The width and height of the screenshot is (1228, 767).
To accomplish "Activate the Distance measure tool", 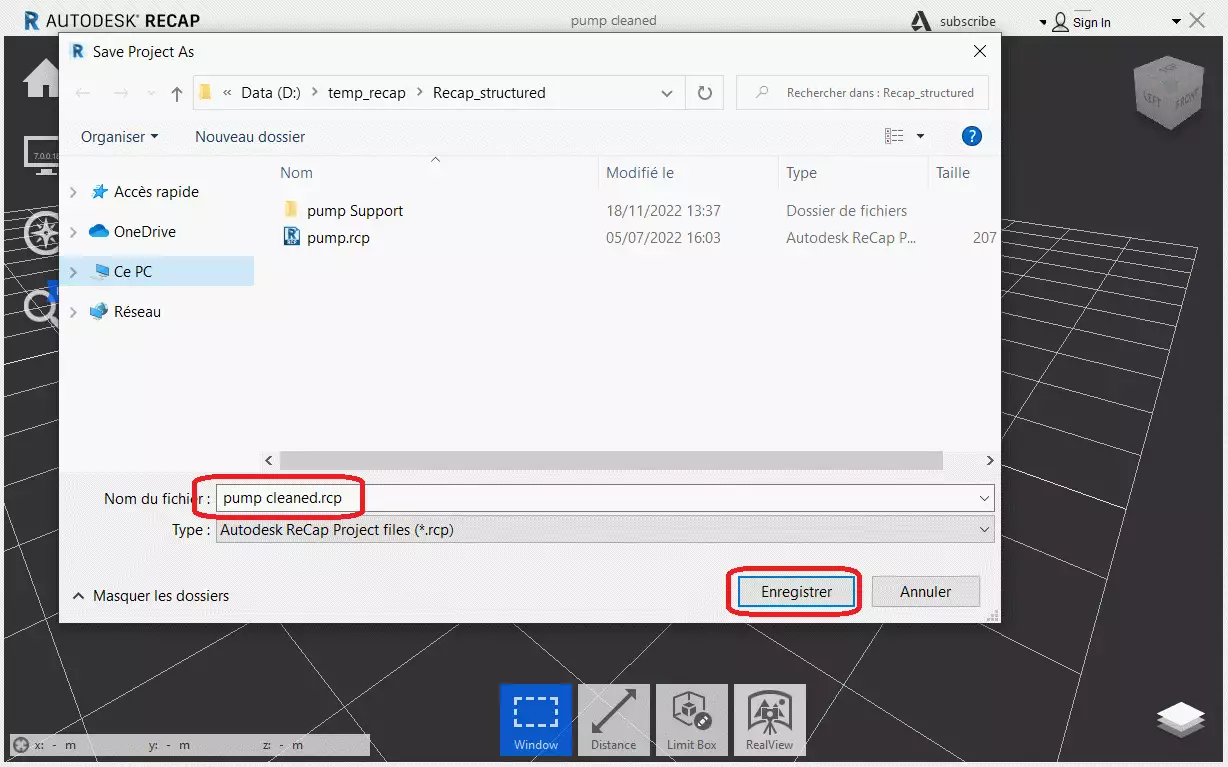I will 613,719.
